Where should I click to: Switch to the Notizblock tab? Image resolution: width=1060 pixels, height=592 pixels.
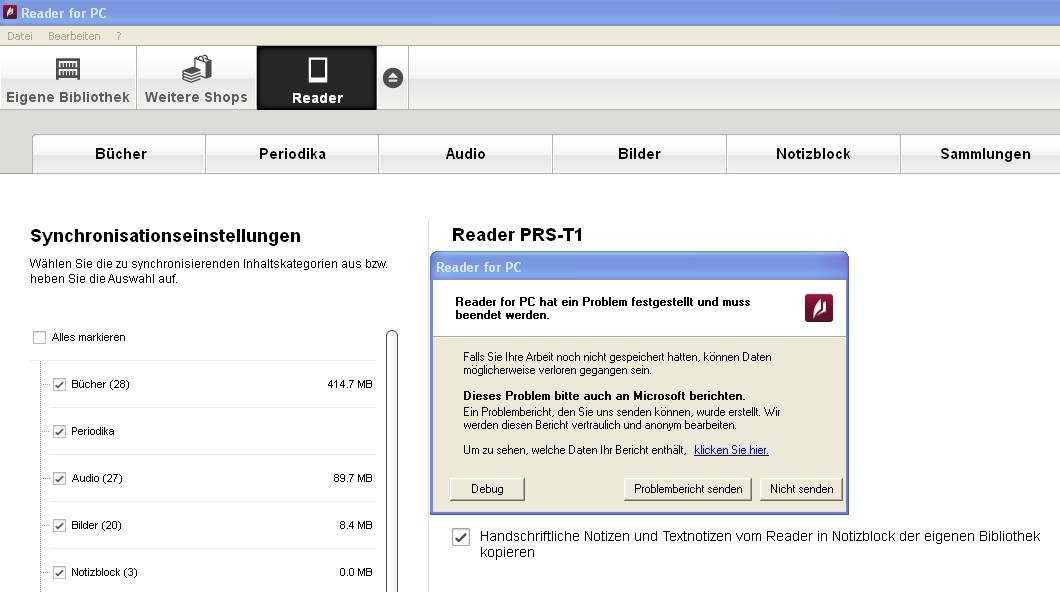tap(813, 154)
